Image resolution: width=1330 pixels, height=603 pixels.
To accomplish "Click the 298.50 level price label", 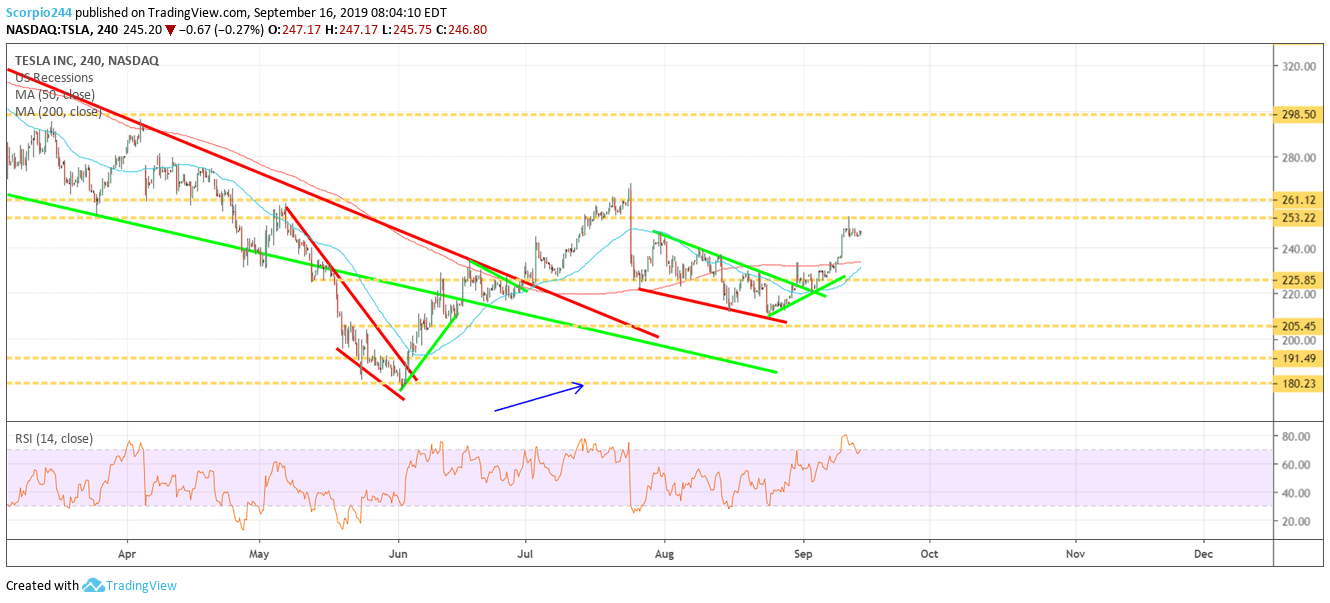I will click(x=1298, y=115).
